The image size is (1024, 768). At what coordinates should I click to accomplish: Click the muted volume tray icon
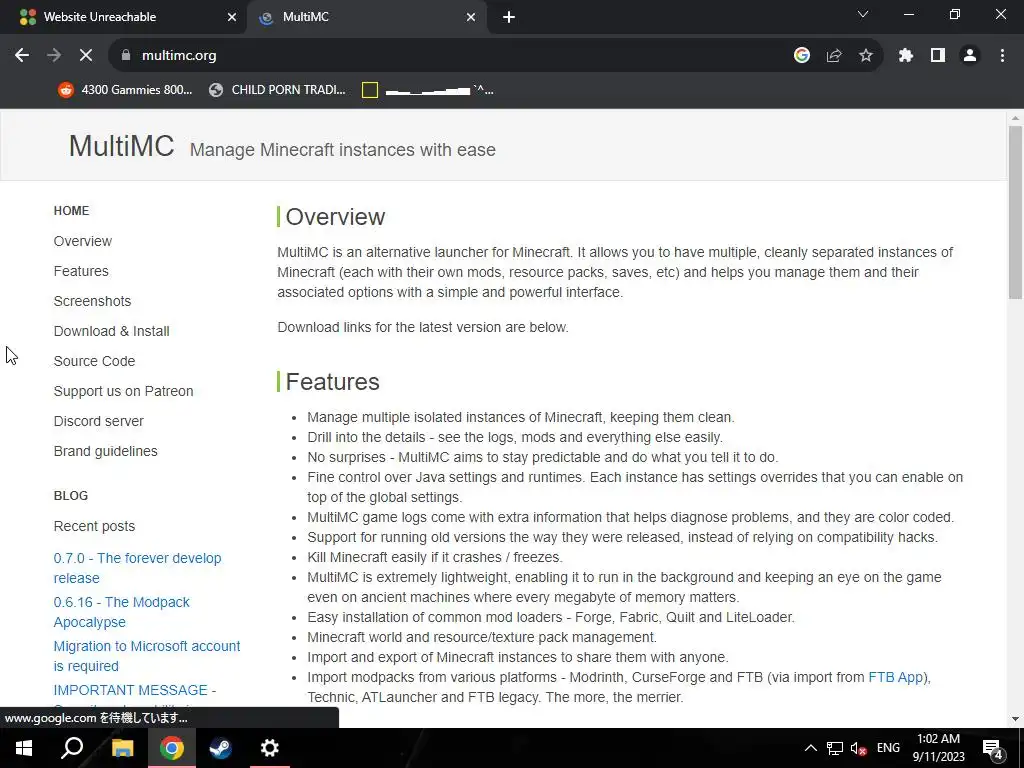click(858, 748)
